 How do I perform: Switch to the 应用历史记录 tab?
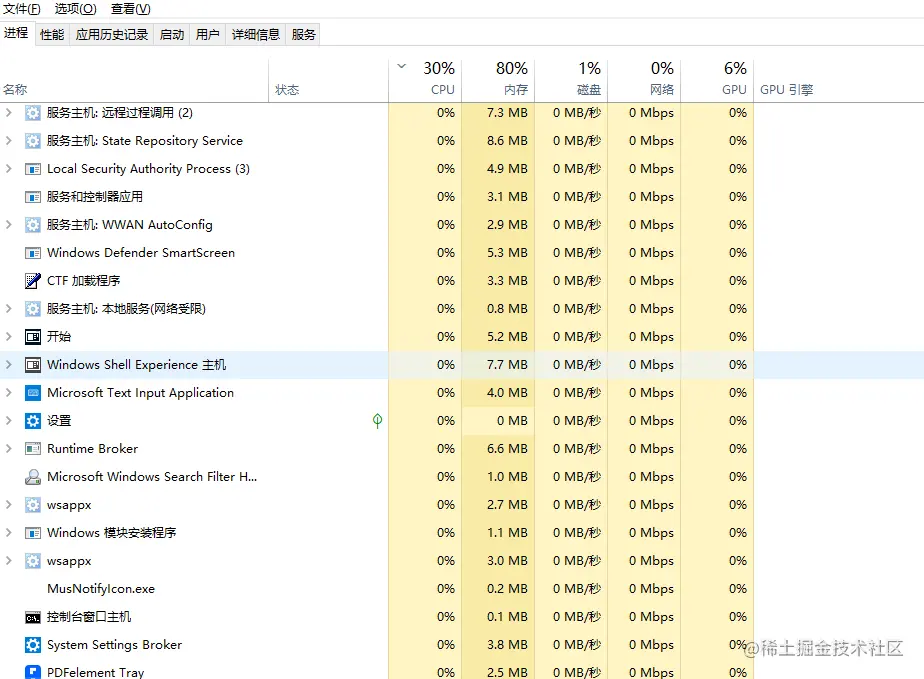(x=112, y=35)
